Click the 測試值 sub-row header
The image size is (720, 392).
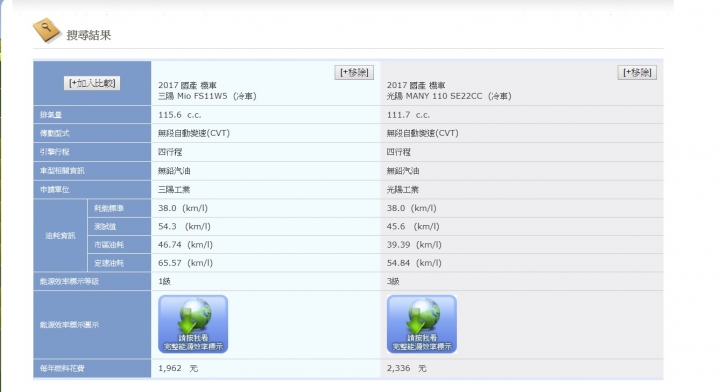119,226
